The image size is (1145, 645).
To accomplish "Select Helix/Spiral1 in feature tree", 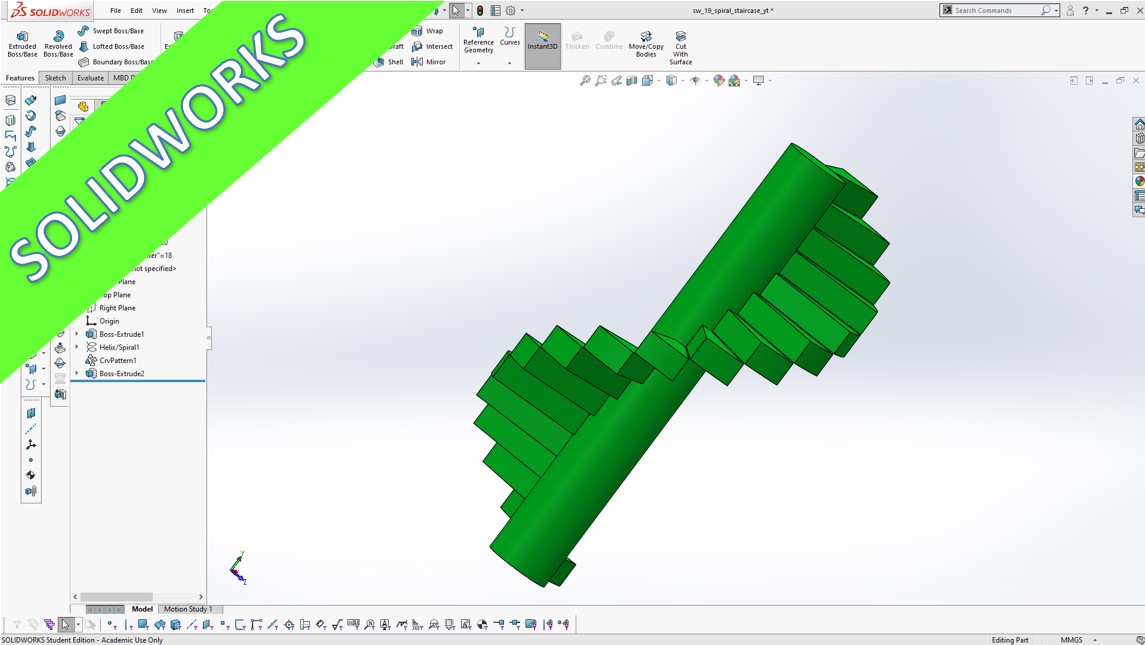I will [x=112, y=347].
